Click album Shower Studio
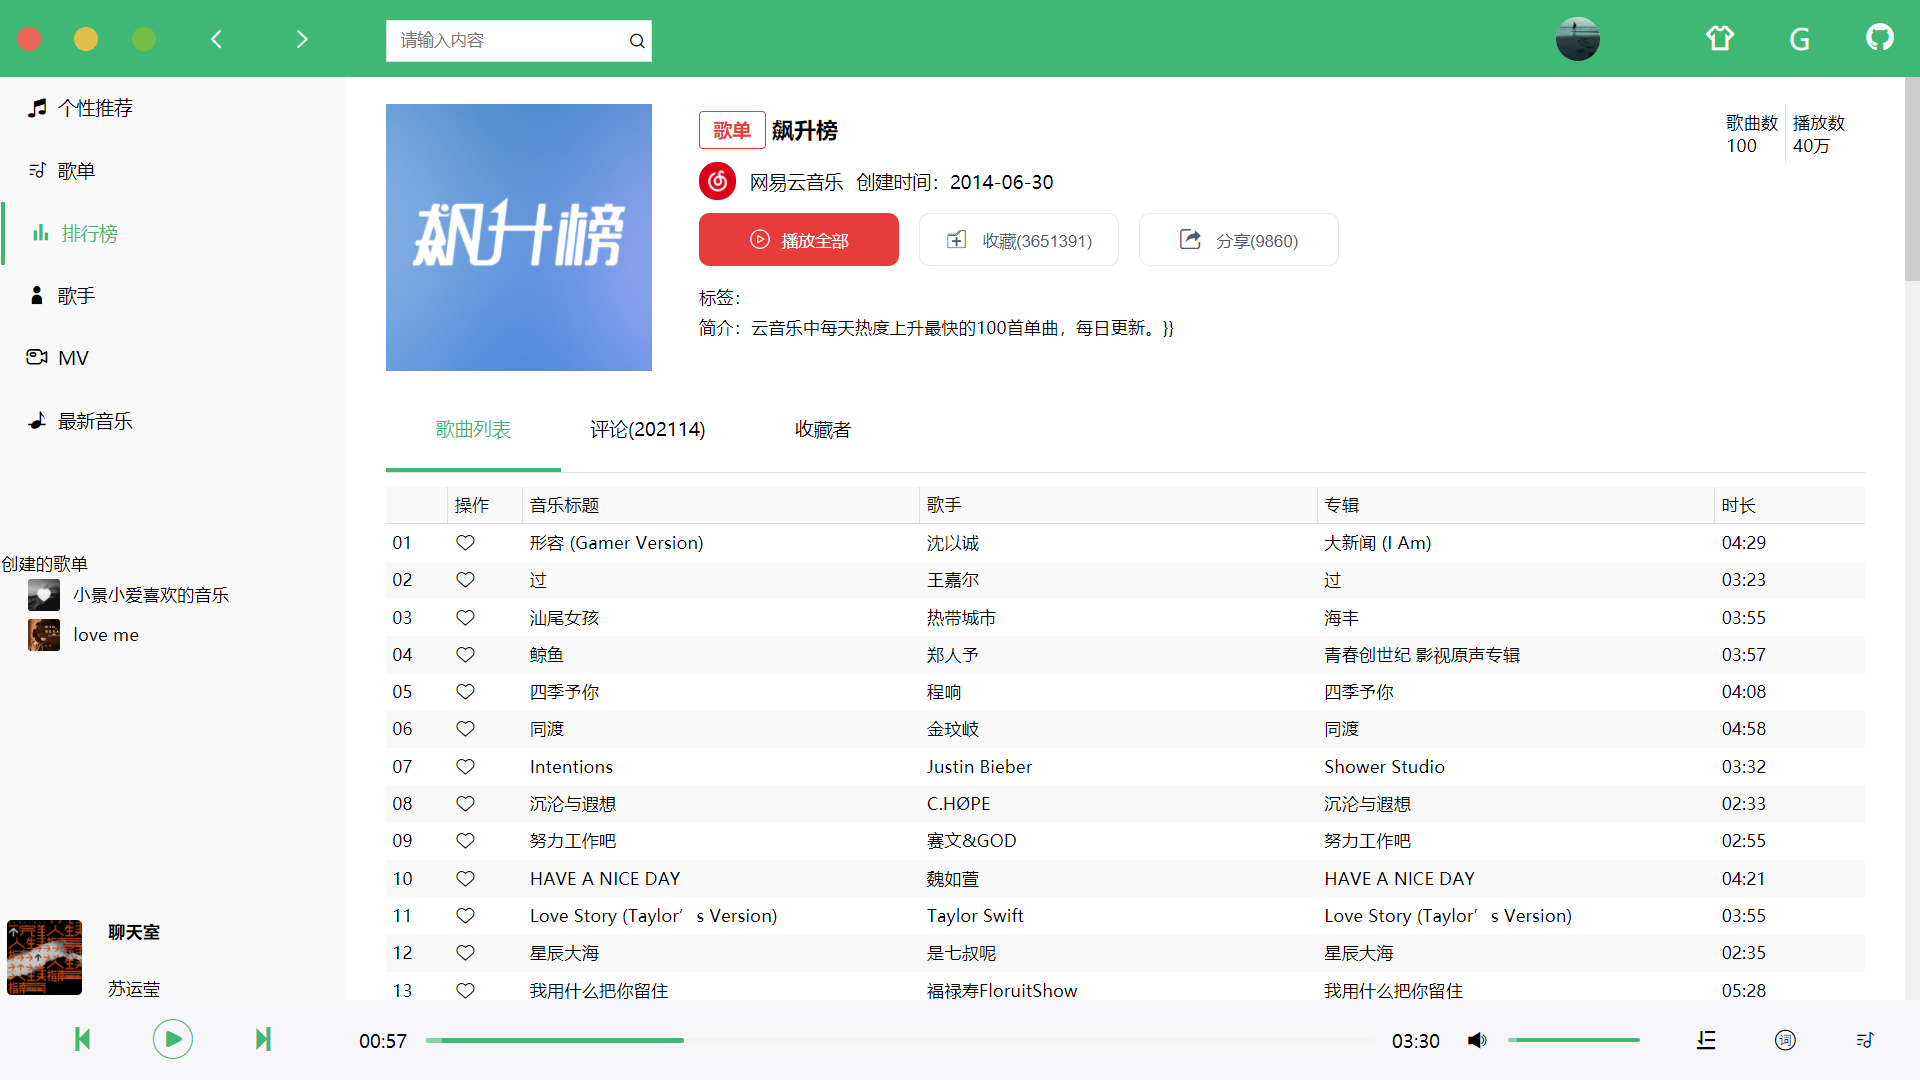The width and height of the screenshot is (1920, 1080). 1384,767
